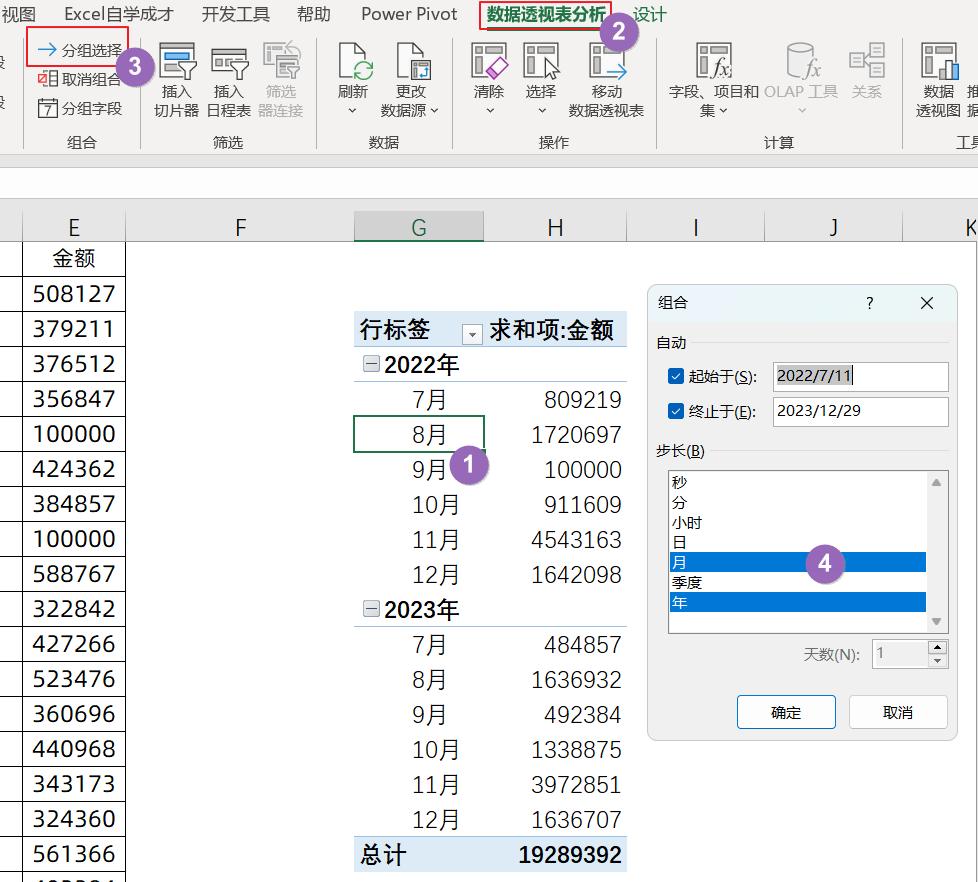Confirm grouping with the 确定 button

(x=786, y=712)
